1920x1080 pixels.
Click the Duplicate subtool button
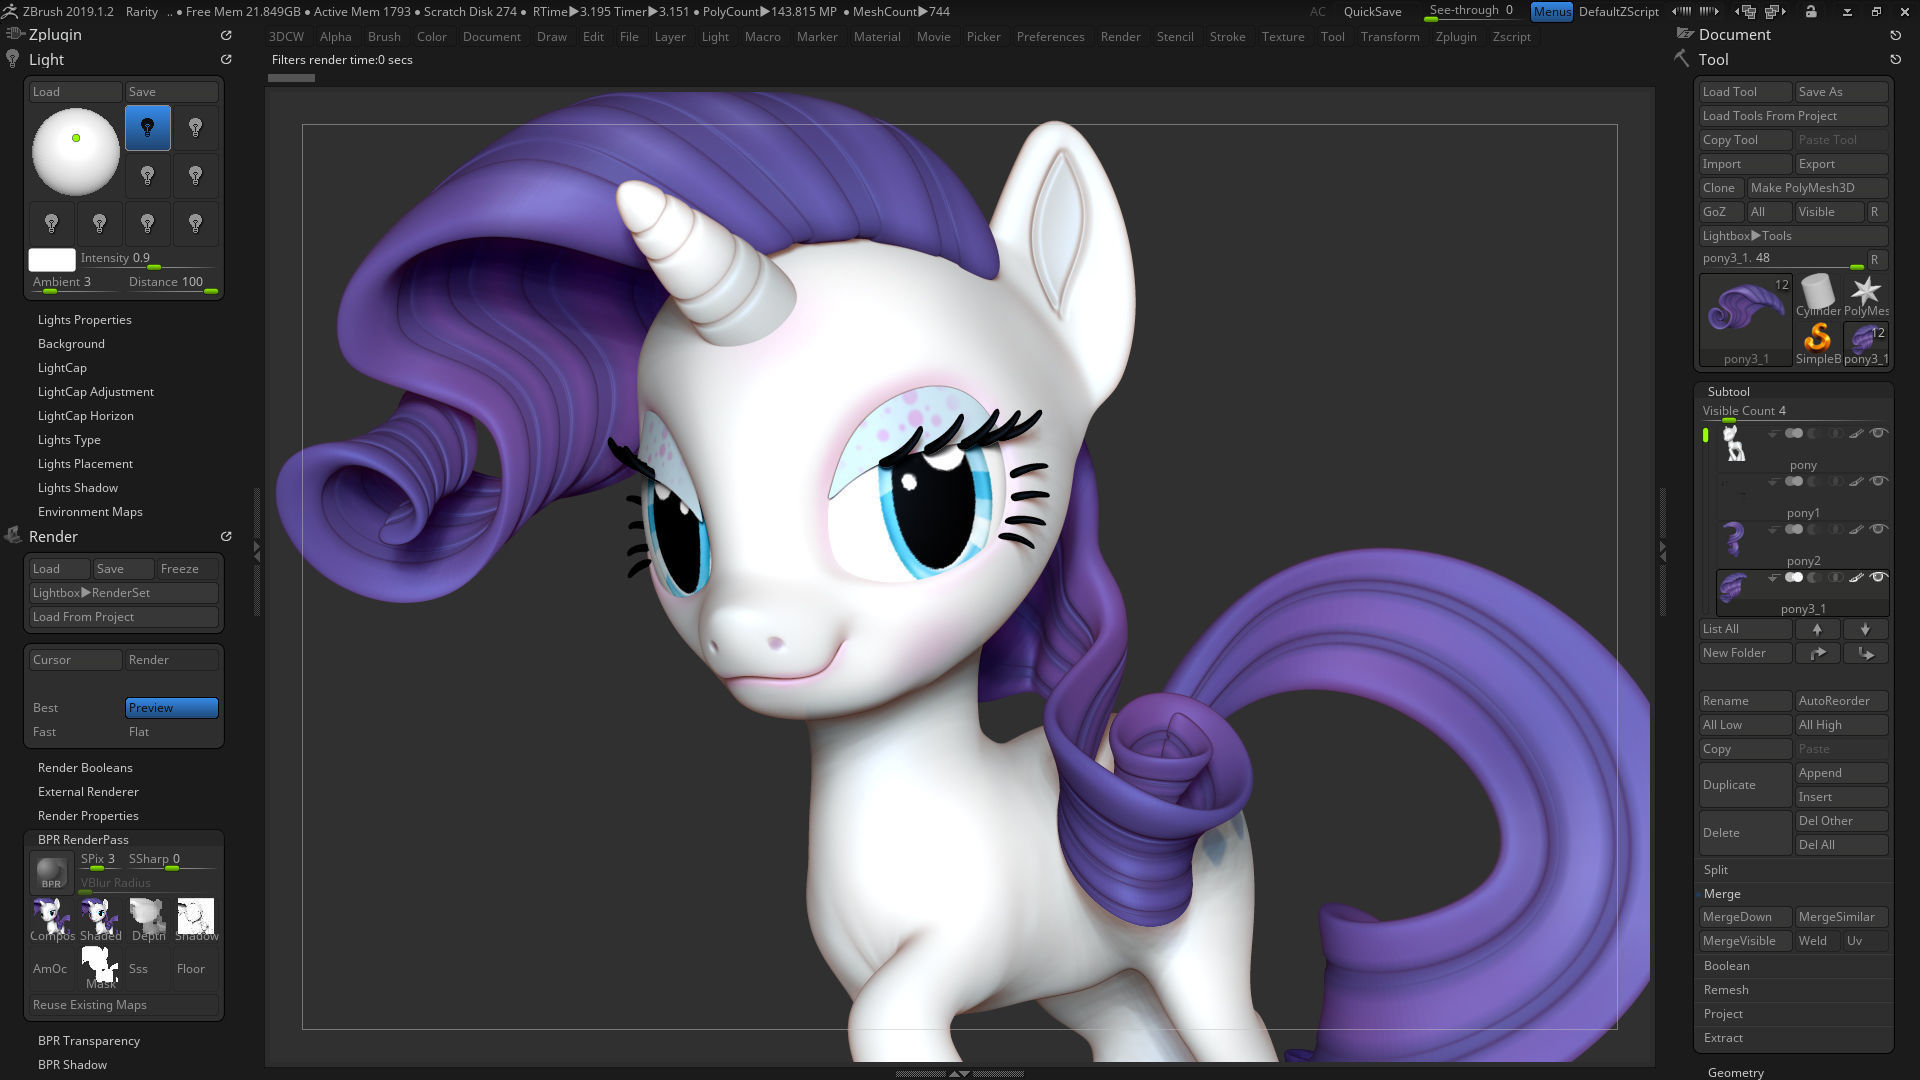(1745, 785)
